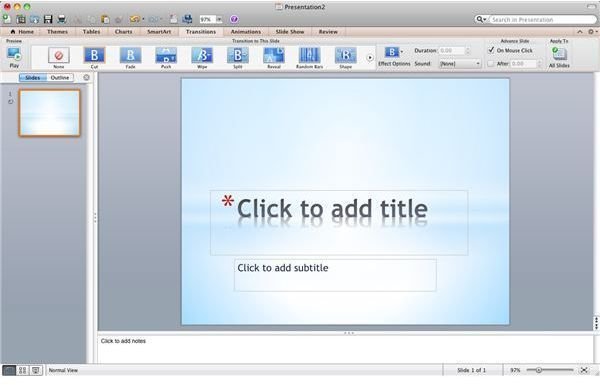The height and width of the screenshot is (385, 600).
Task: Open the Sound dropdown
Action: pyautogui.click(x=460, y=64)
